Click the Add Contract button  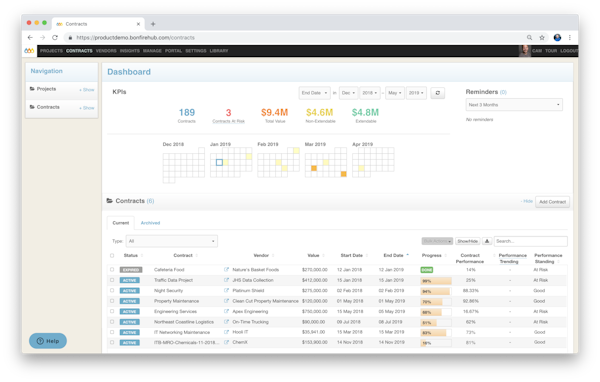552,202
